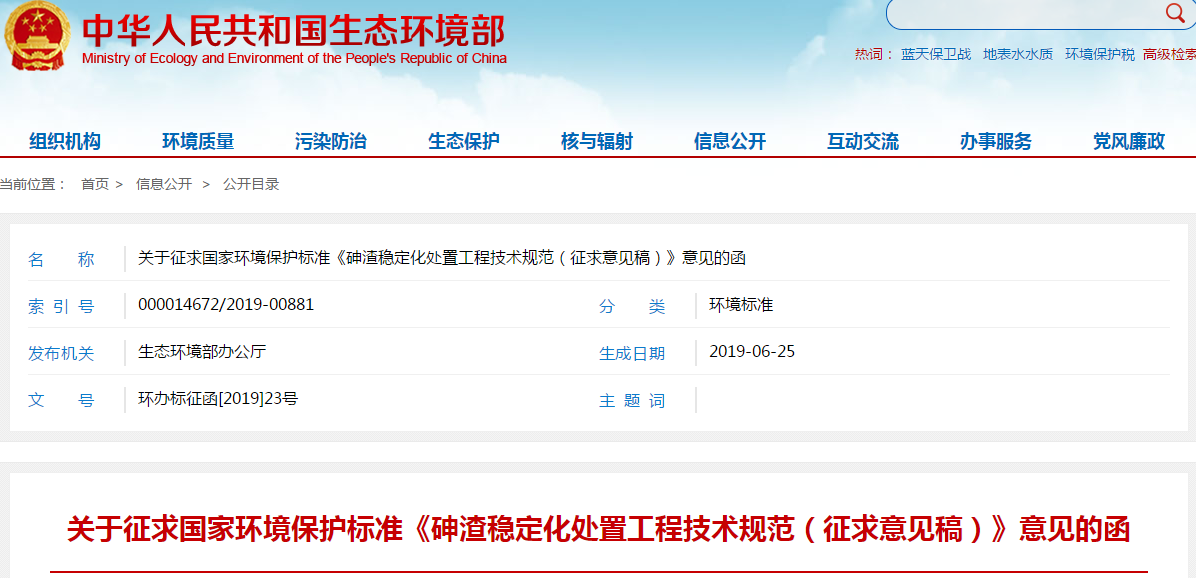Image resolution: width=1196 pixels, height=578 pixels.
Task: Click the 索引号 field label
Action: 61,307
